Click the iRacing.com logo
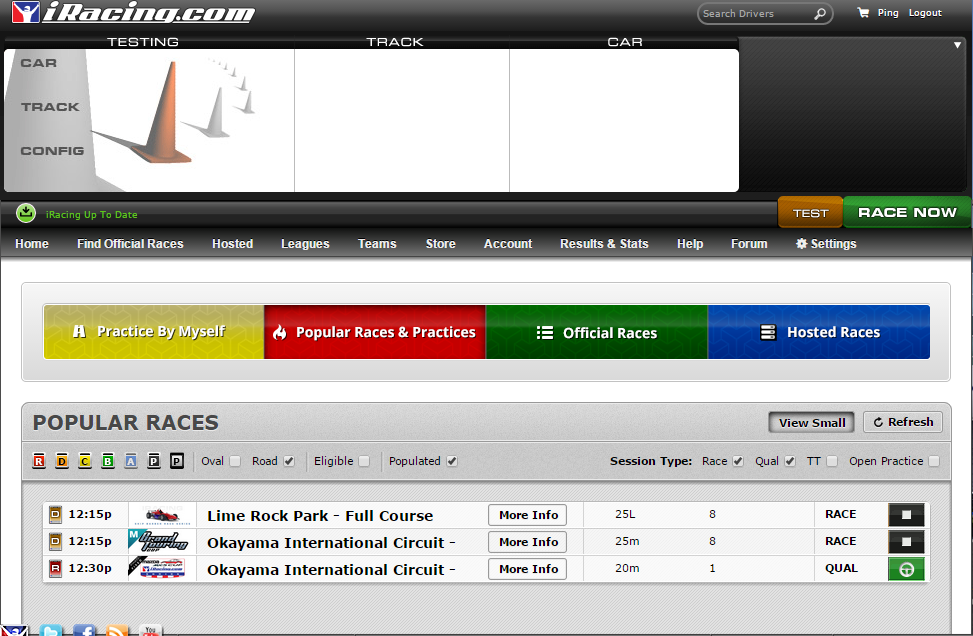 click(133, 12)
